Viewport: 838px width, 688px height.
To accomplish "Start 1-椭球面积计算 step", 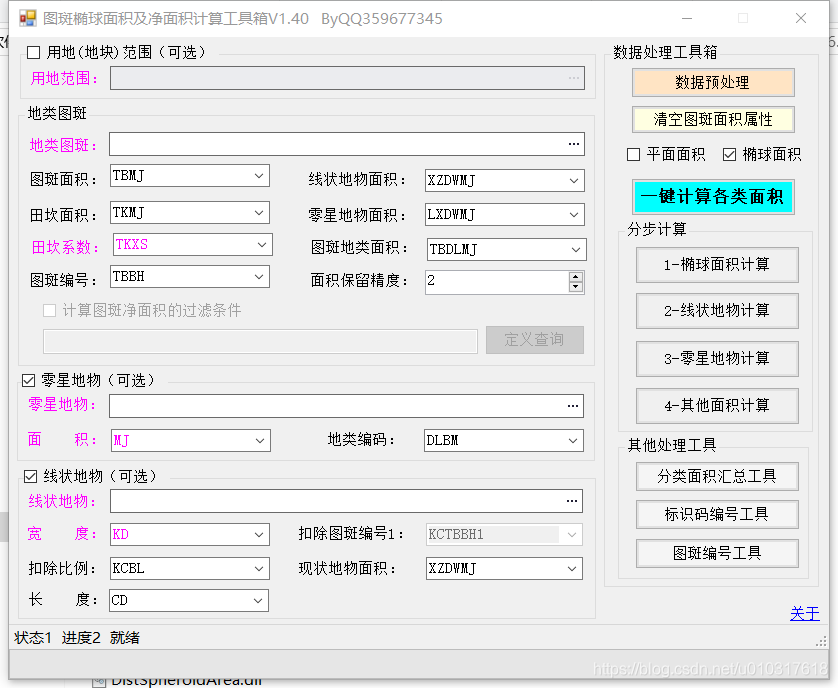I will coord(717,265).
